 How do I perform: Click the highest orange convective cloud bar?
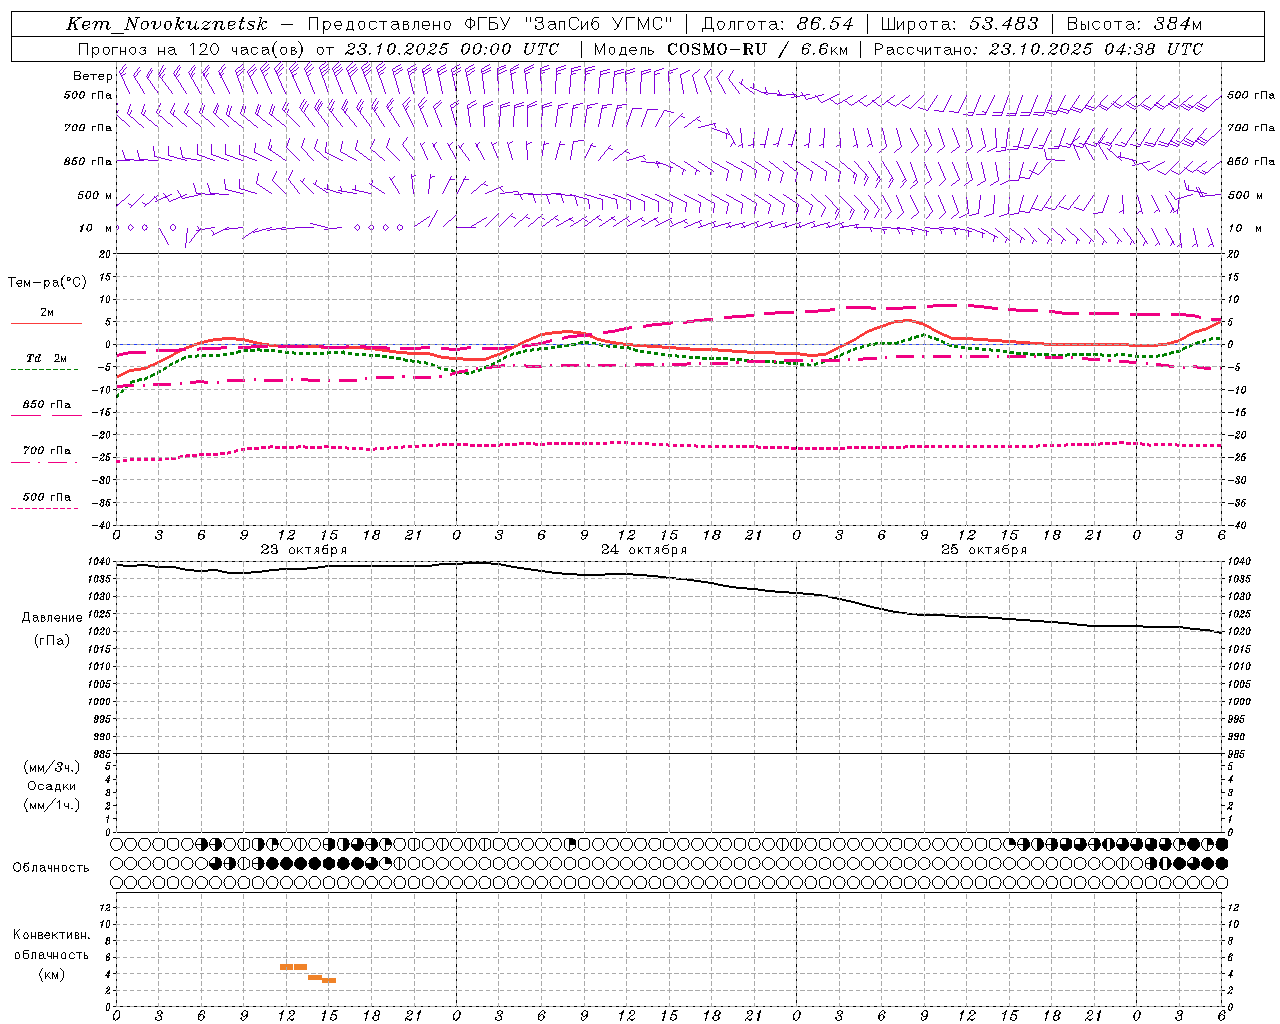pos(293,967)
